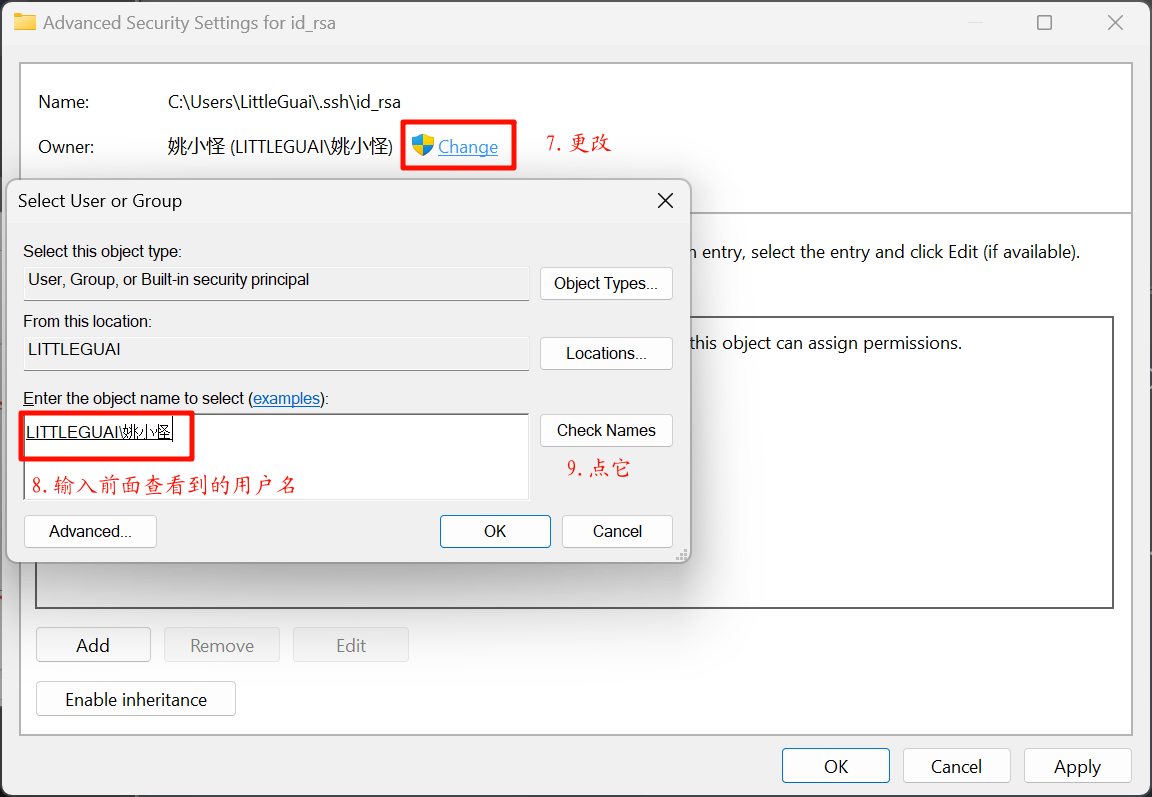The image size is (1152, 797).
Task: Open the examples help link
Action: [286, 398]
